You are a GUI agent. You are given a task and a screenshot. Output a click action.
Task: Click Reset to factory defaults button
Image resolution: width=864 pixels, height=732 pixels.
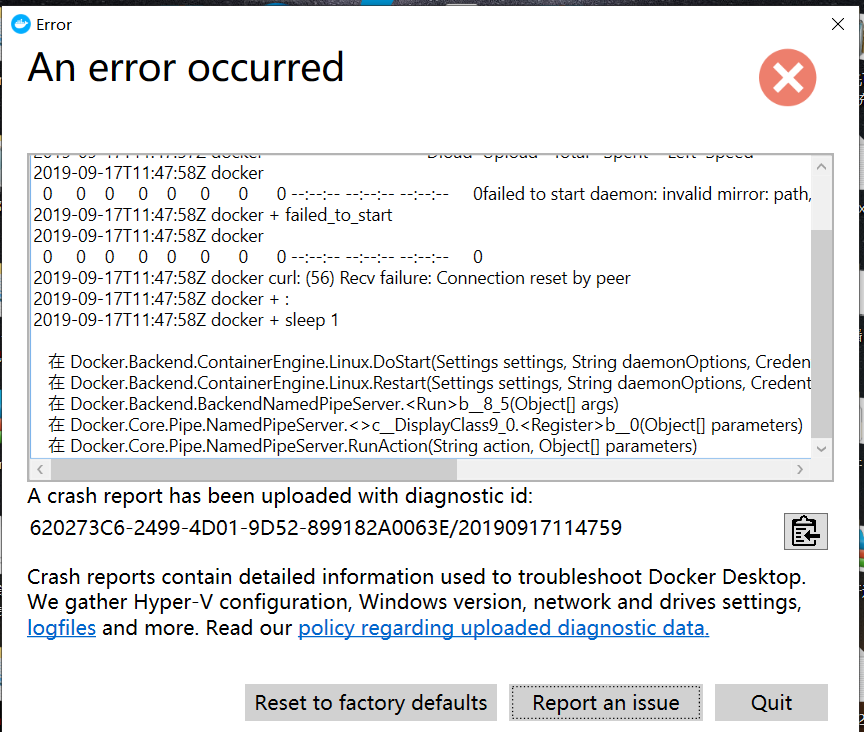click(371, 703)
